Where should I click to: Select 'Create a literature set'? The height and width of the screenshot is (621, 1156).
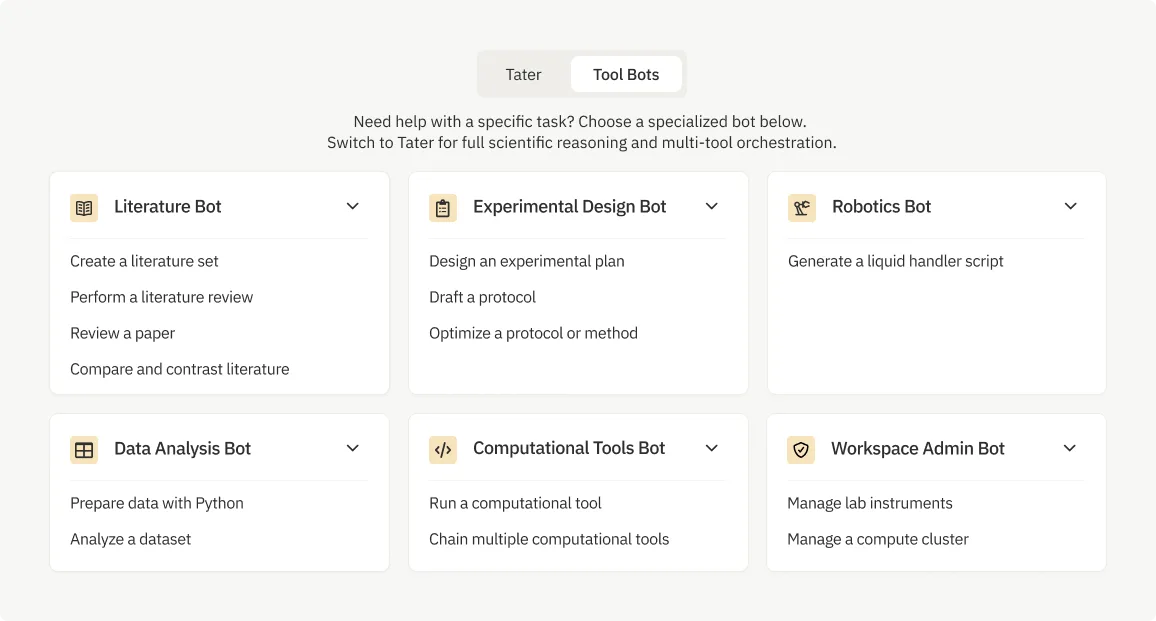144,261
